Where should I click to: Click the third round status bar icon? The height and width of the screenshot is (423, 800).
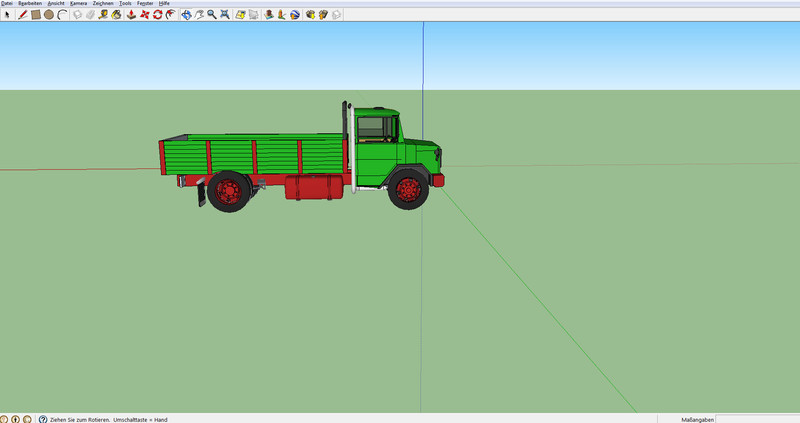point(27,419)
